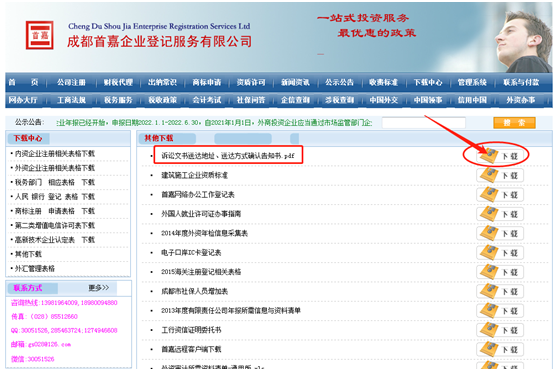Click 电子口岸IC卡登记表 file name
The width and height of the screenshot is (558, 371).
[x=191, y=252]
